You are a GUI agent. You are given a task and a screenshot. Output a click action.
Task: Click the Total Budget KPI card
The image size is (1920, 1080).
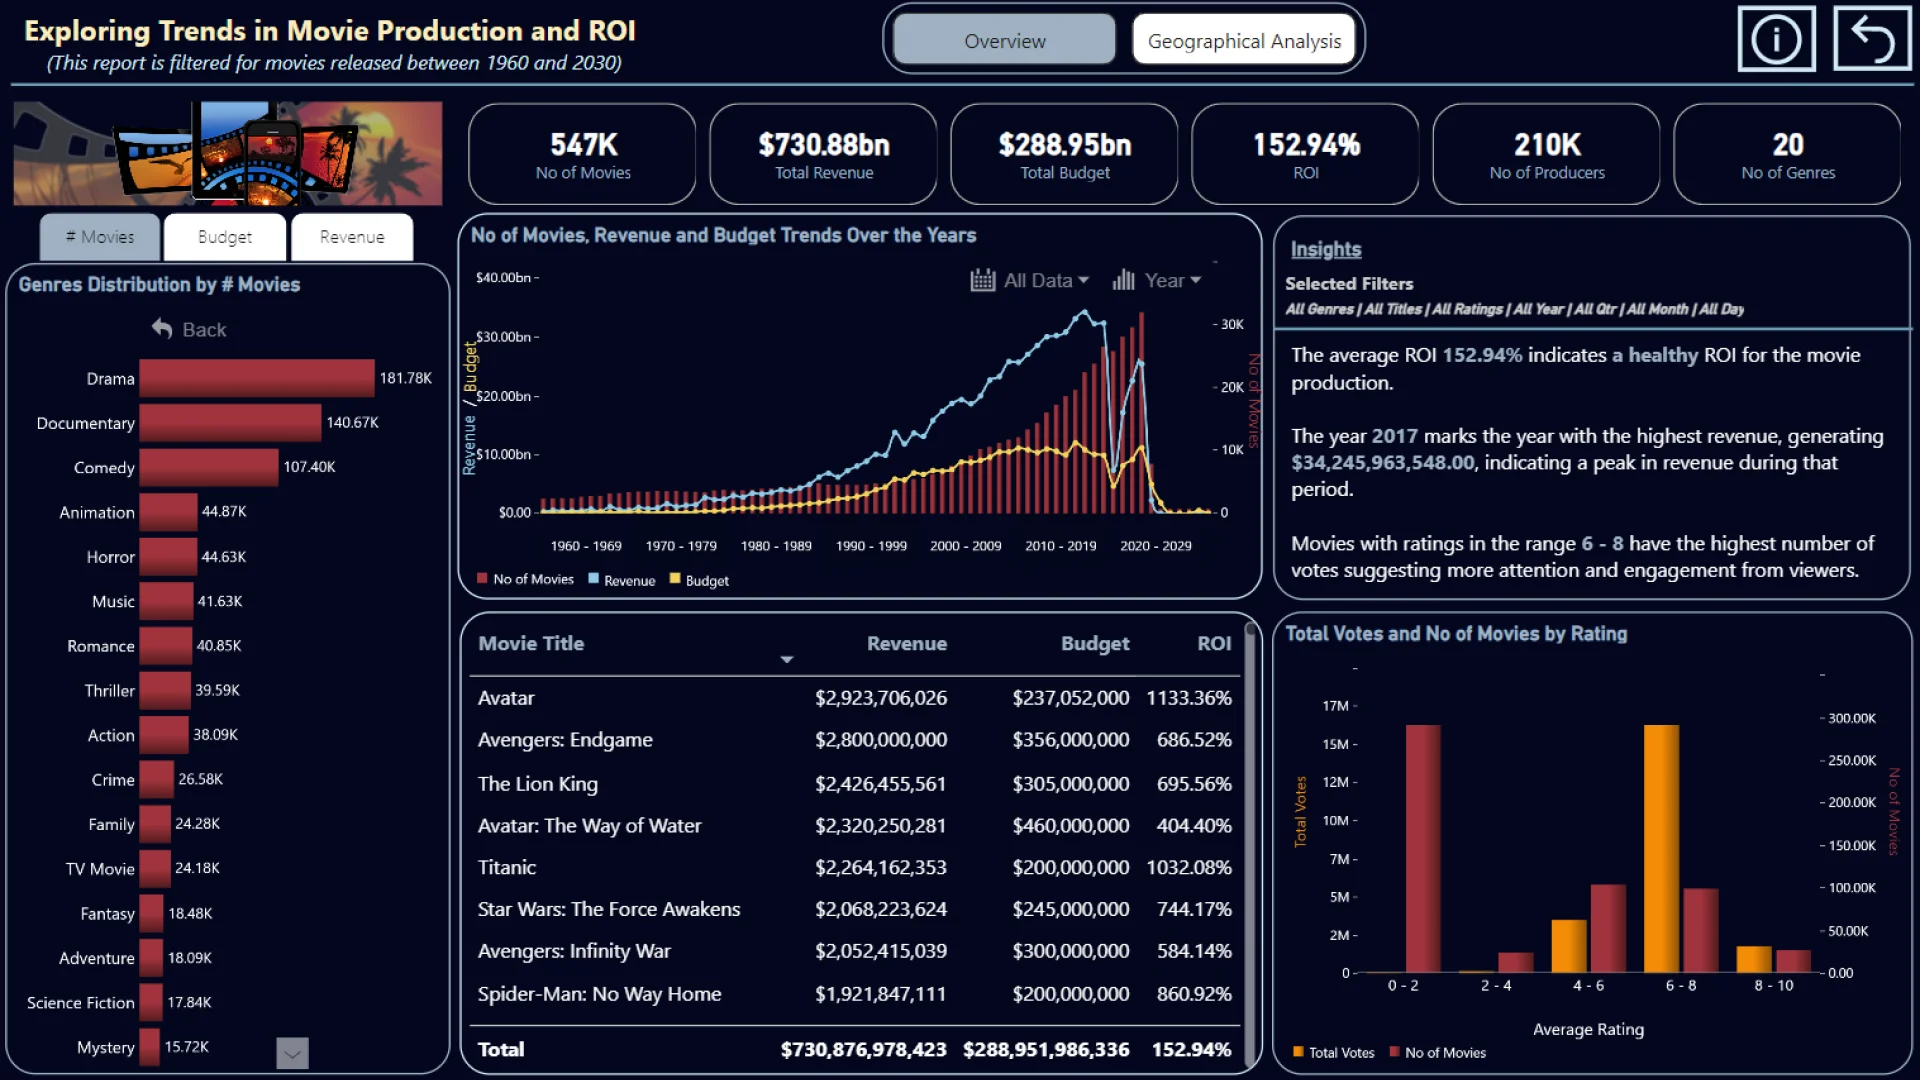click(1064, 155)
